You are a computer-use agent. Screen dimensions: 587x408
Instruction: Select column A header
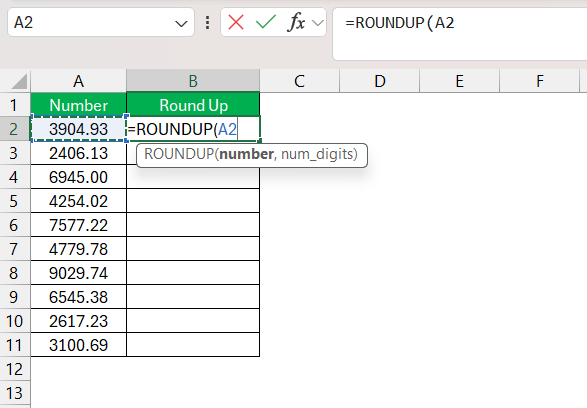(79, 81)
